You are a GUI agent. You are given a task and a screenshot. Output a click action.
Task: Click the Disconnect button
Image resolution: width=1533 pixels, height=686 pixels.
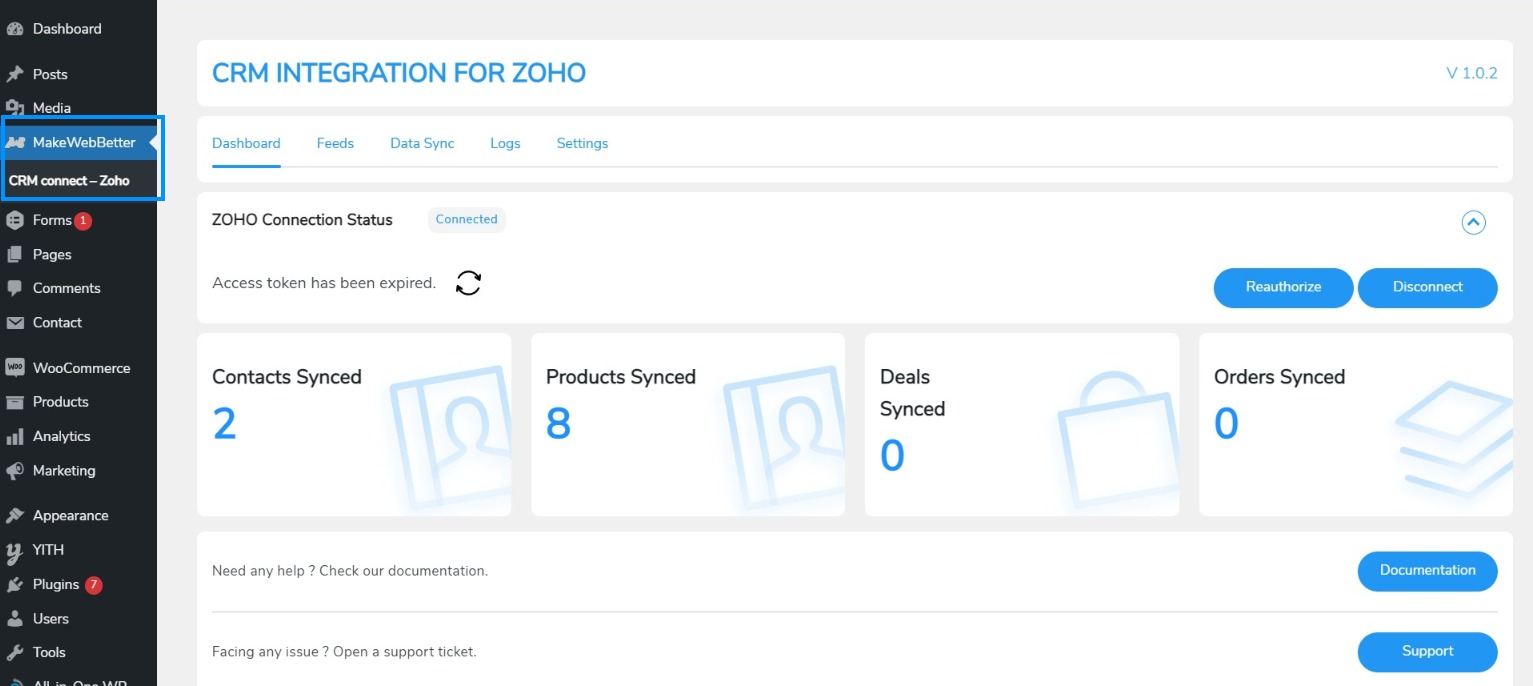point(1427,287)
